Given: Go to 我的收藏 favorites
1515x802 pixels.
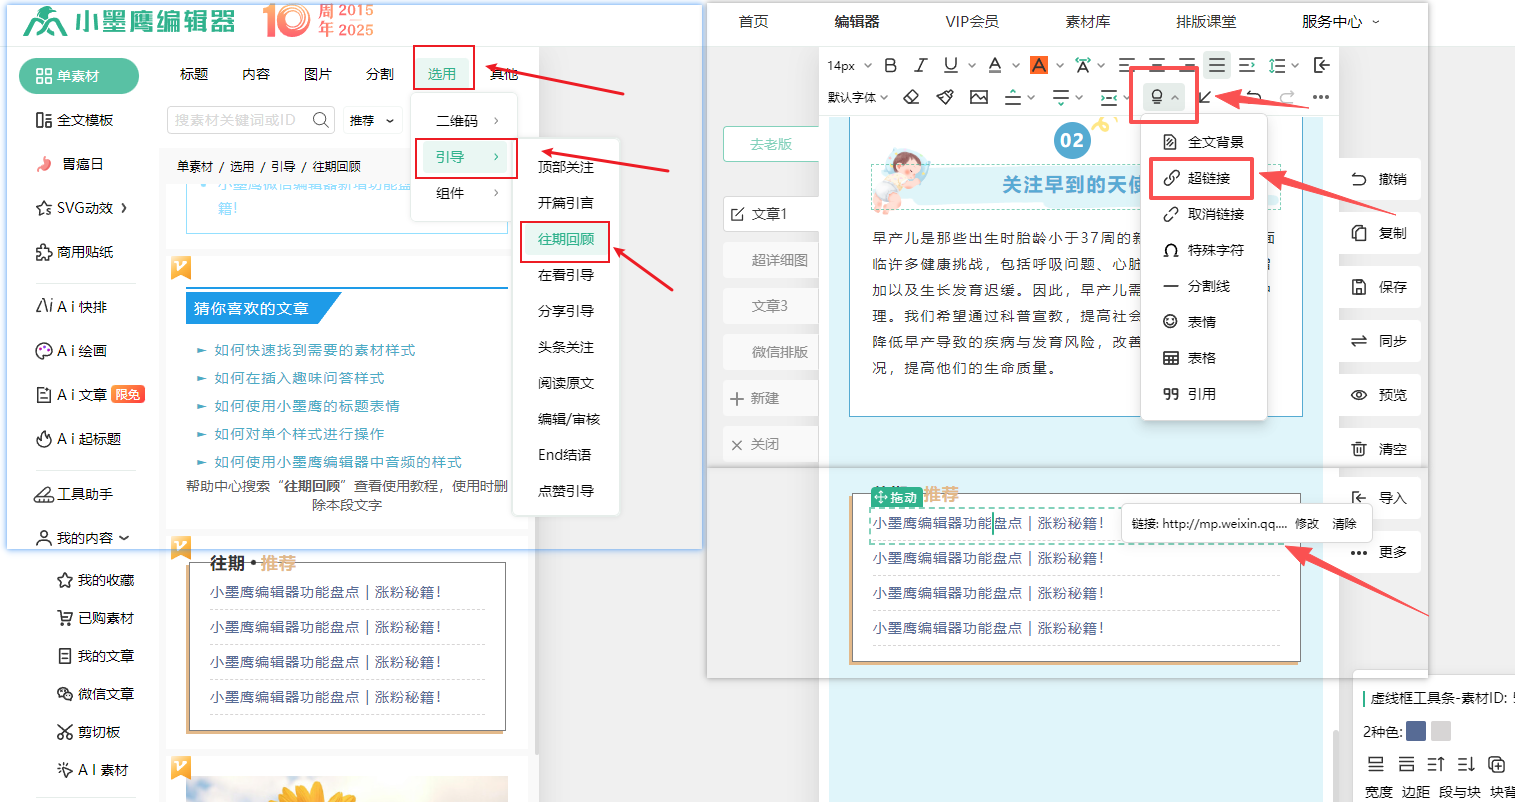Looking at the screenshot, I should [95, 580].
